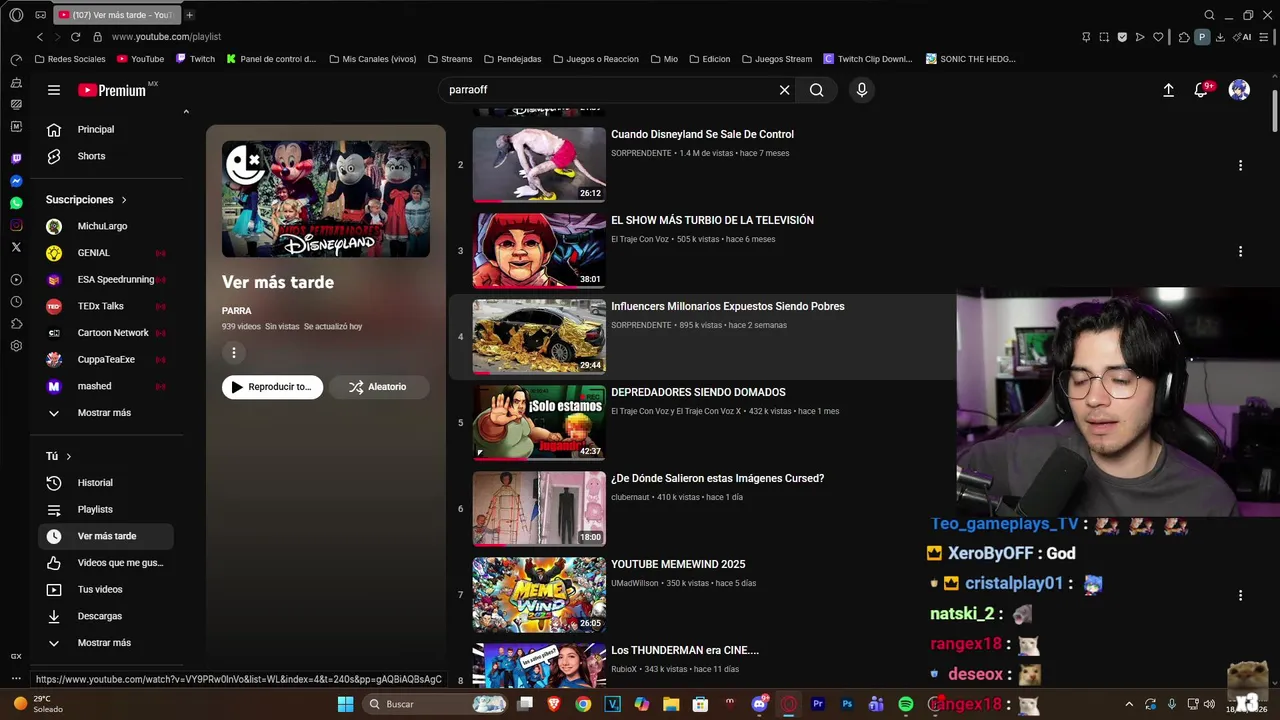Open DEPREDADORES SIENDO DOMADOS video
This screenshot has width=1280, height=720.
(698, 392)
